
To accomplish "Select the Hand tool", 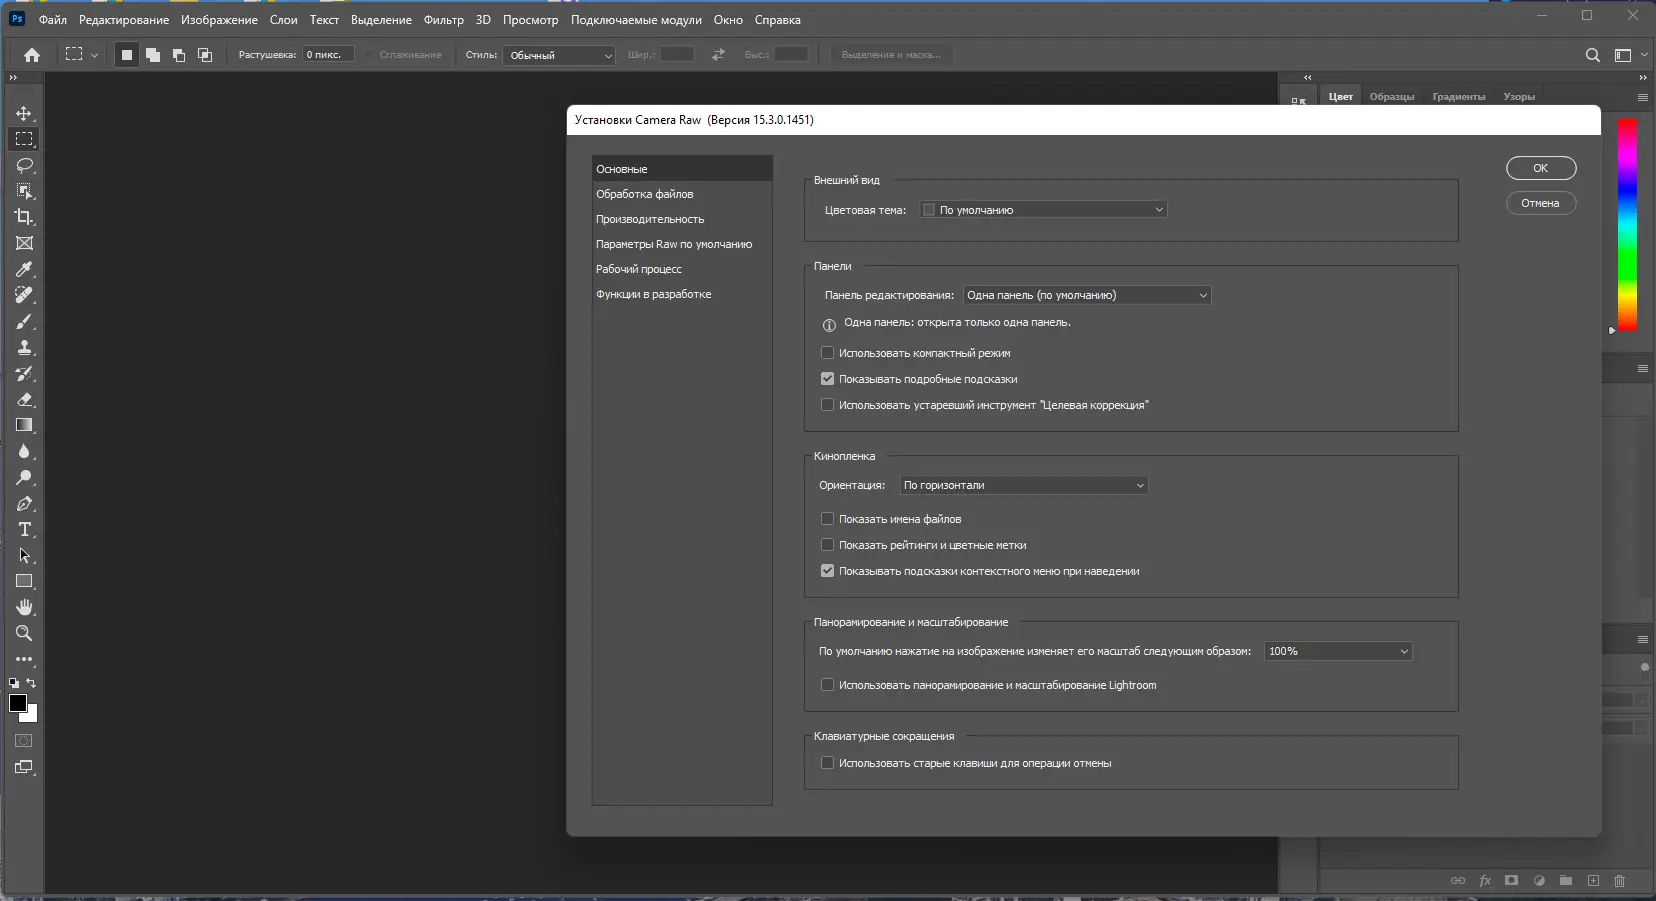I will [x=24, y=607].
